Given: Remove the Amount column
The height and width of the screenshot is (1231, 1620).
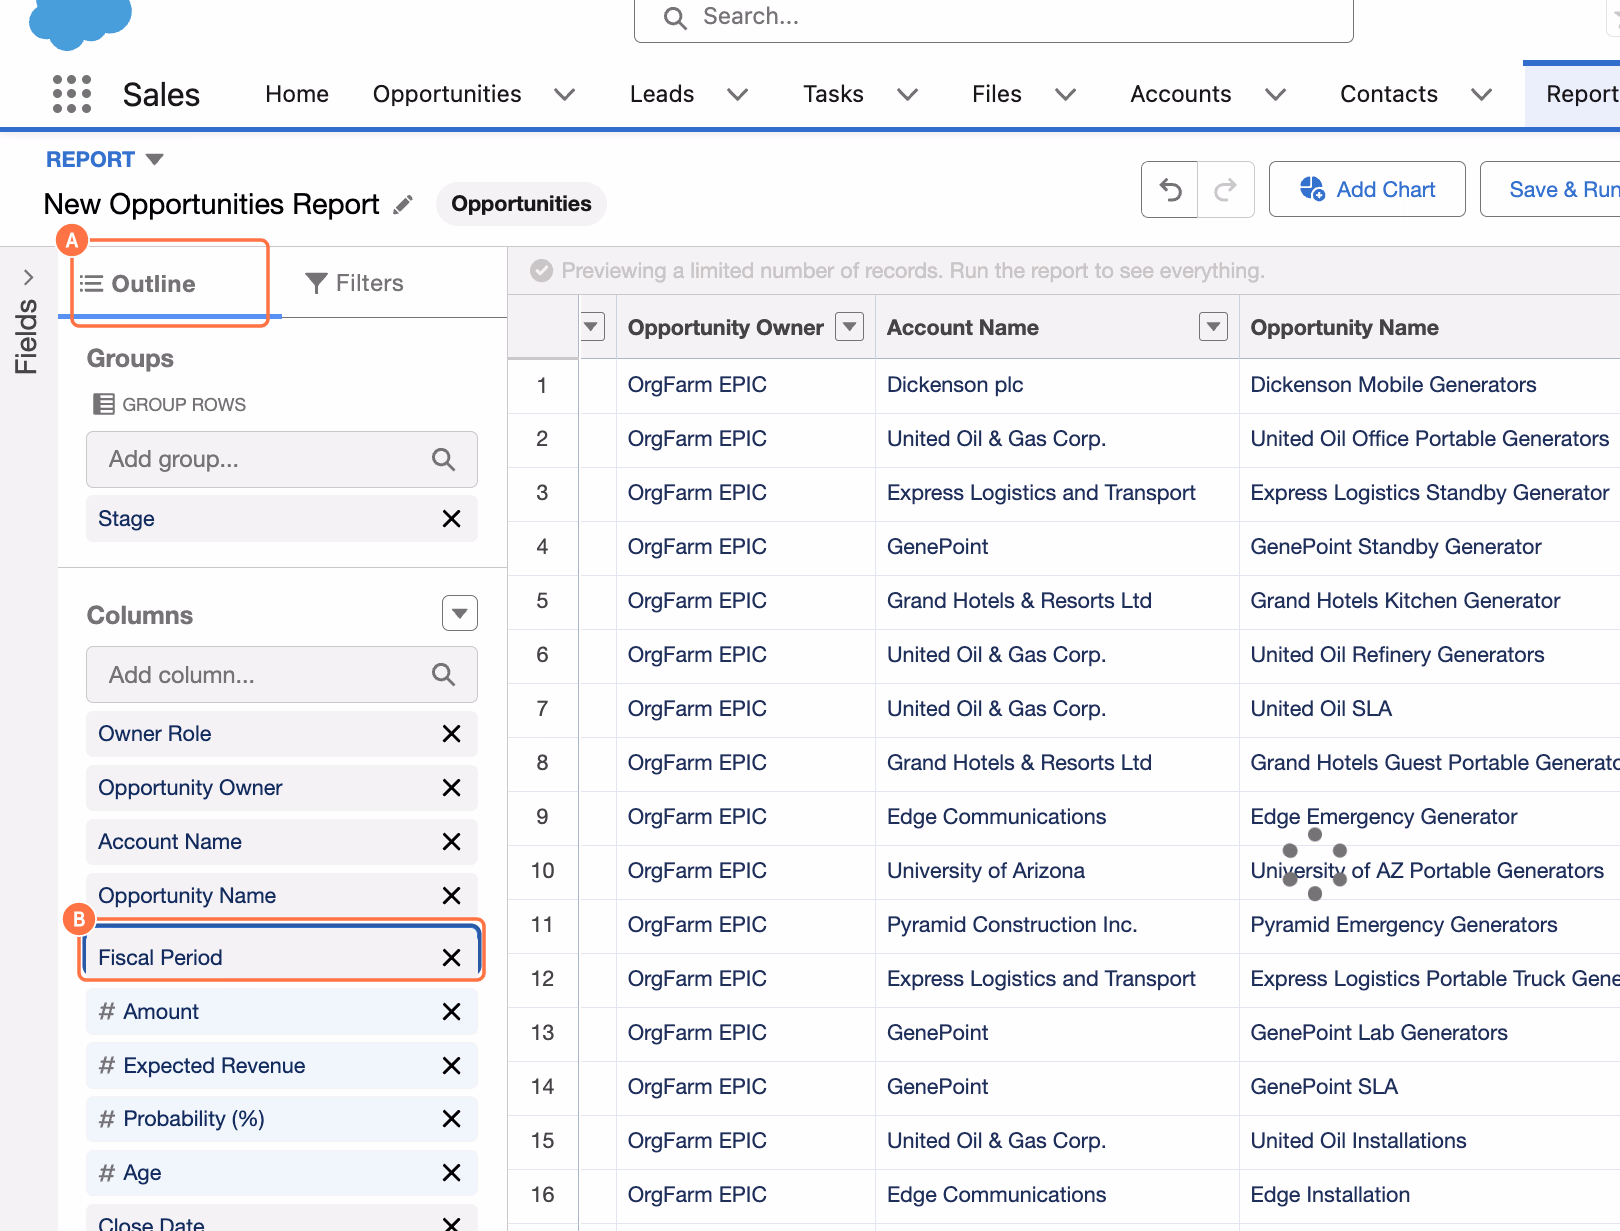Looking at the screenshot, I should click(452, 1012).
